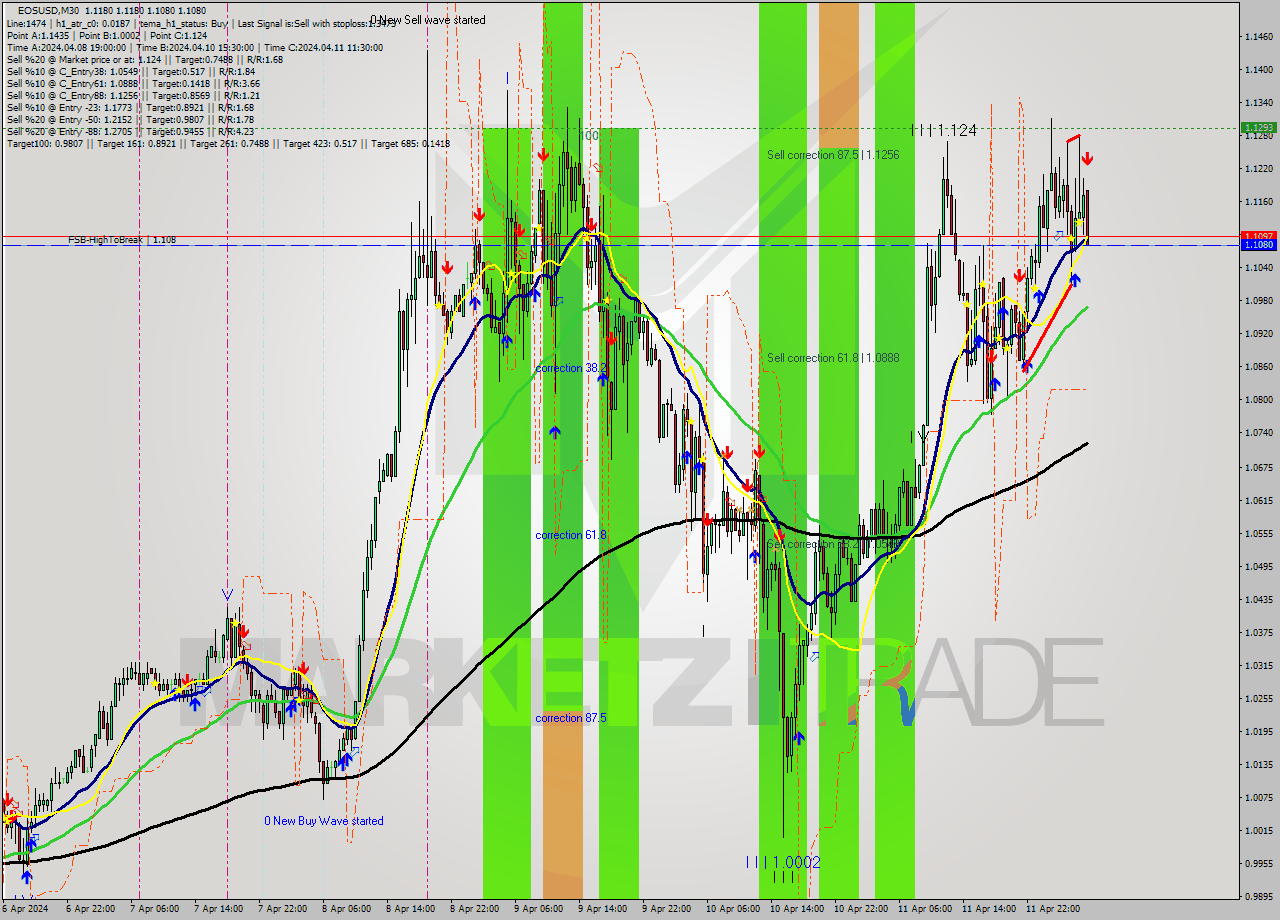This screenshot has height=920, width=1280.
Task: Click the 1.0860 price axis label
Action: (x=1258, y=367)
